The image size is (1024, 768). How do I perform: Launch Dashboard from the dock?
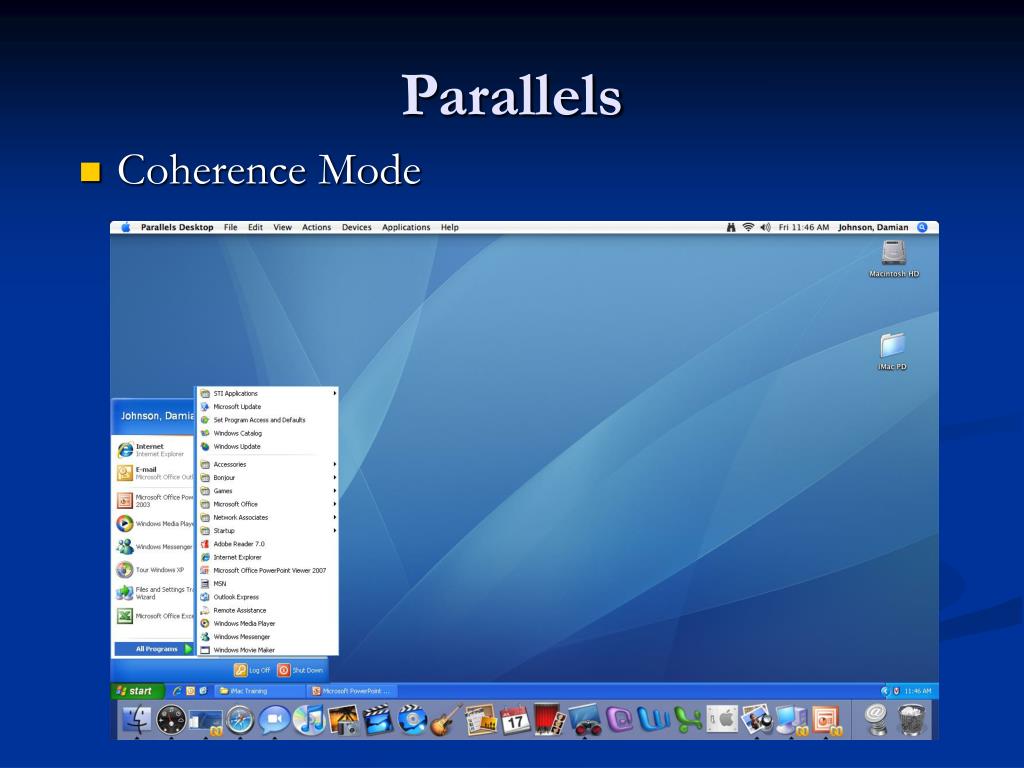[x=171, y=720]
